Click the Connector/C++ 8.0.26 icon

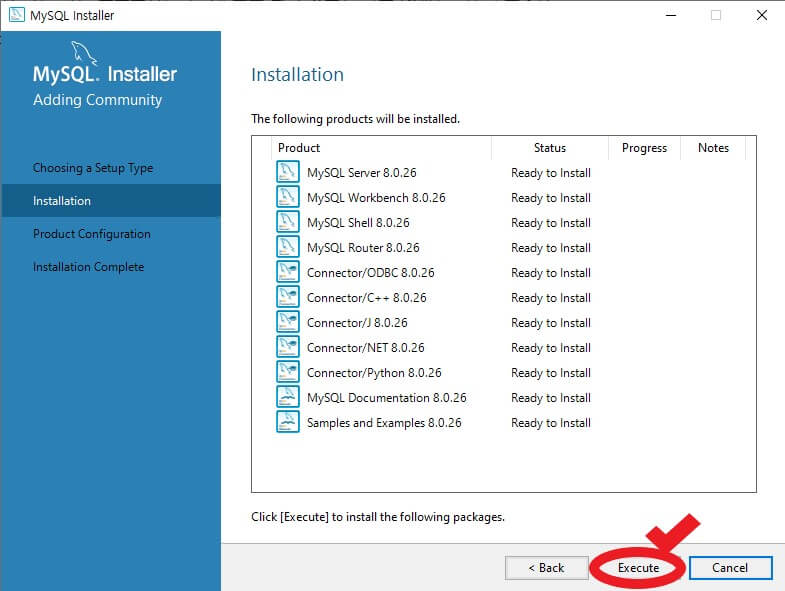(288, 297)
